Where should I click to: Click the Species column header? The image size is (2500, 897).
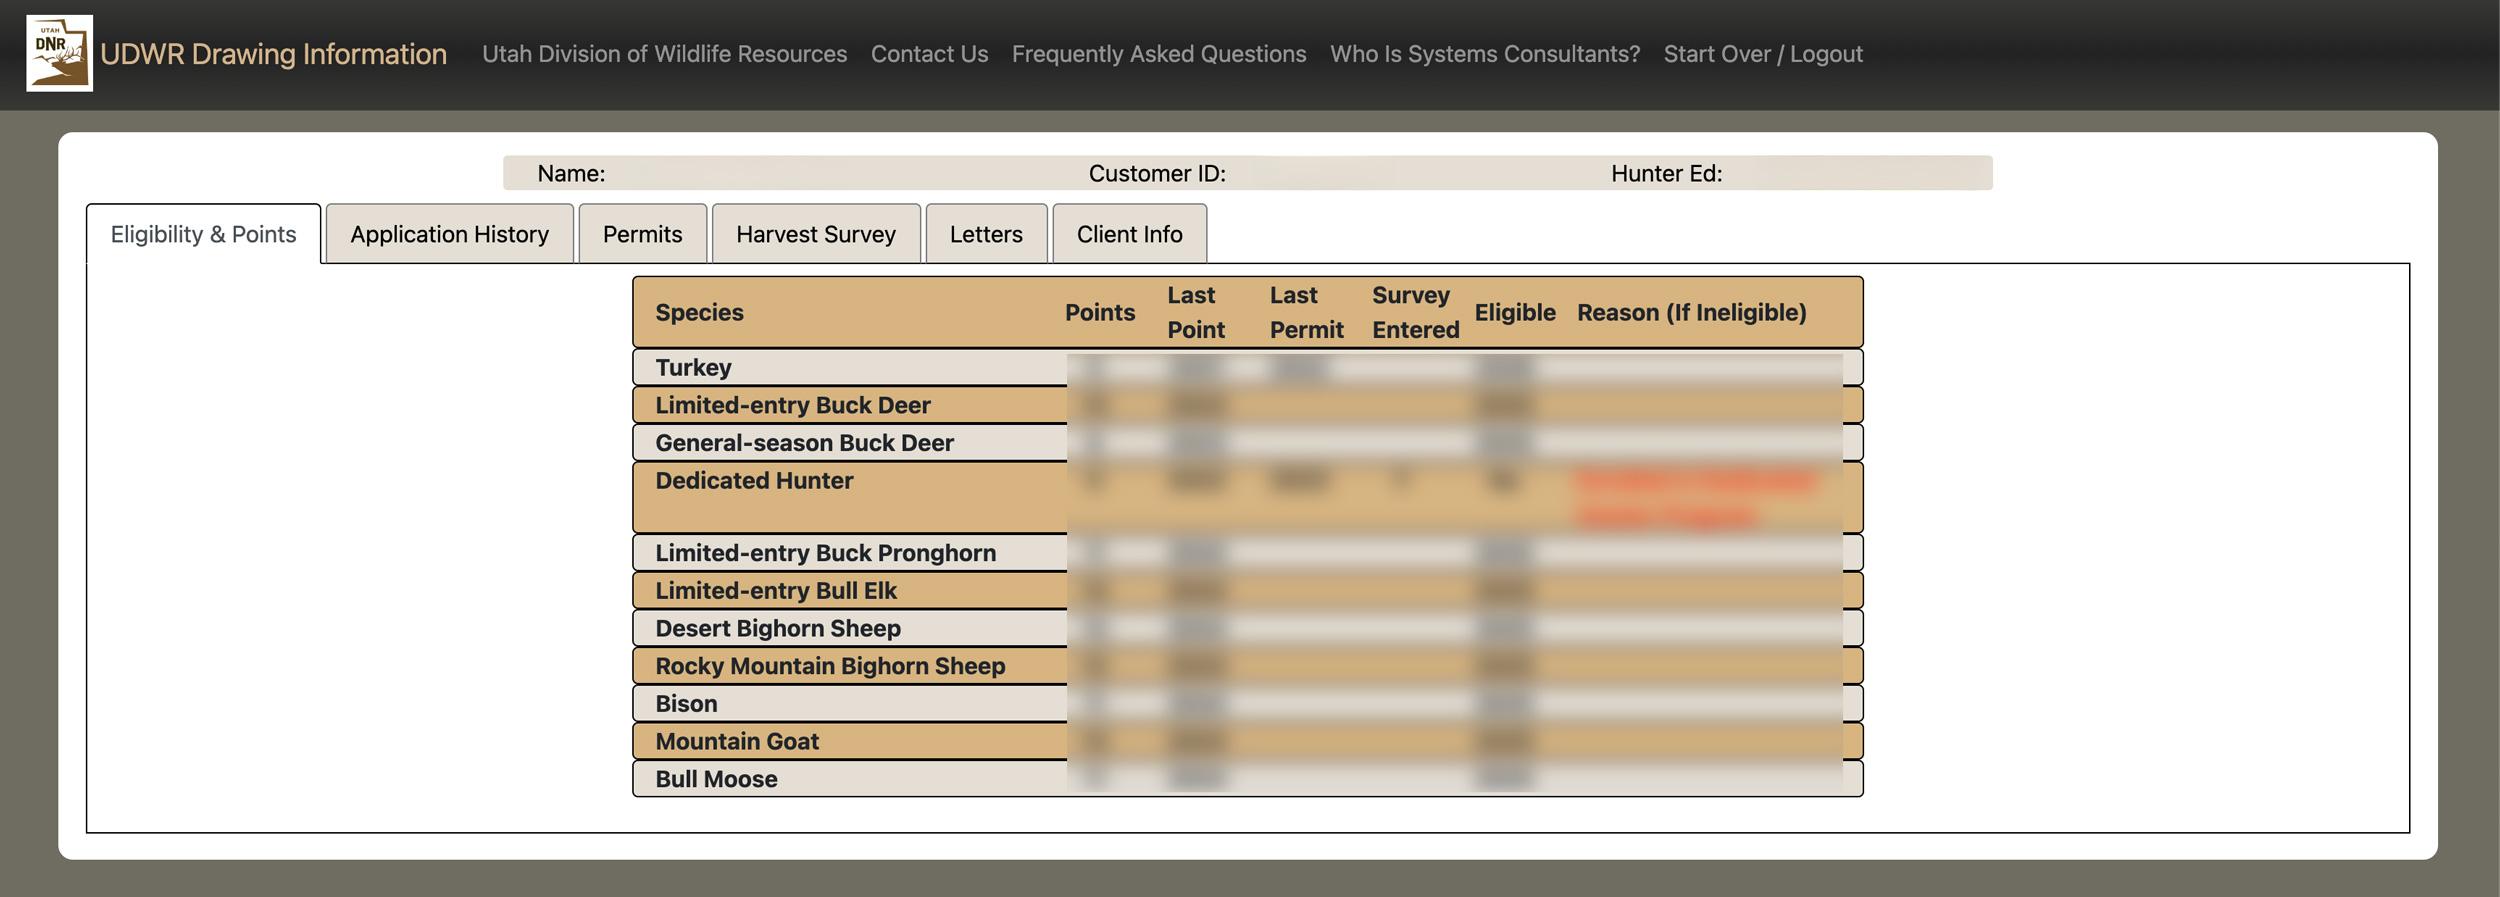699,312
